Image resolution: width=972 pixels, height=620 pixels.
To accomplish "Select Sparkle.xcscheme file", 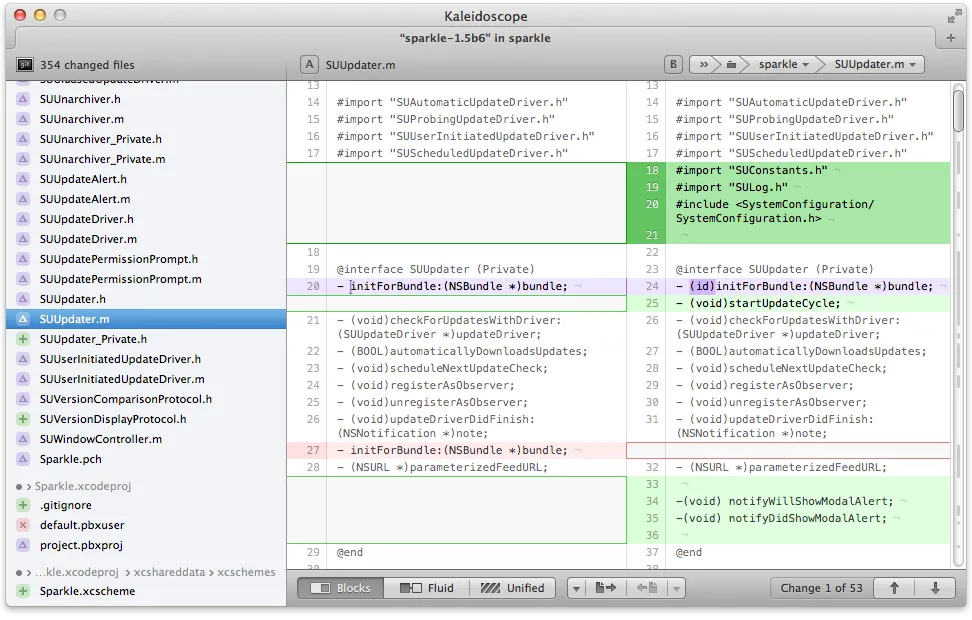I will point(146,591).
